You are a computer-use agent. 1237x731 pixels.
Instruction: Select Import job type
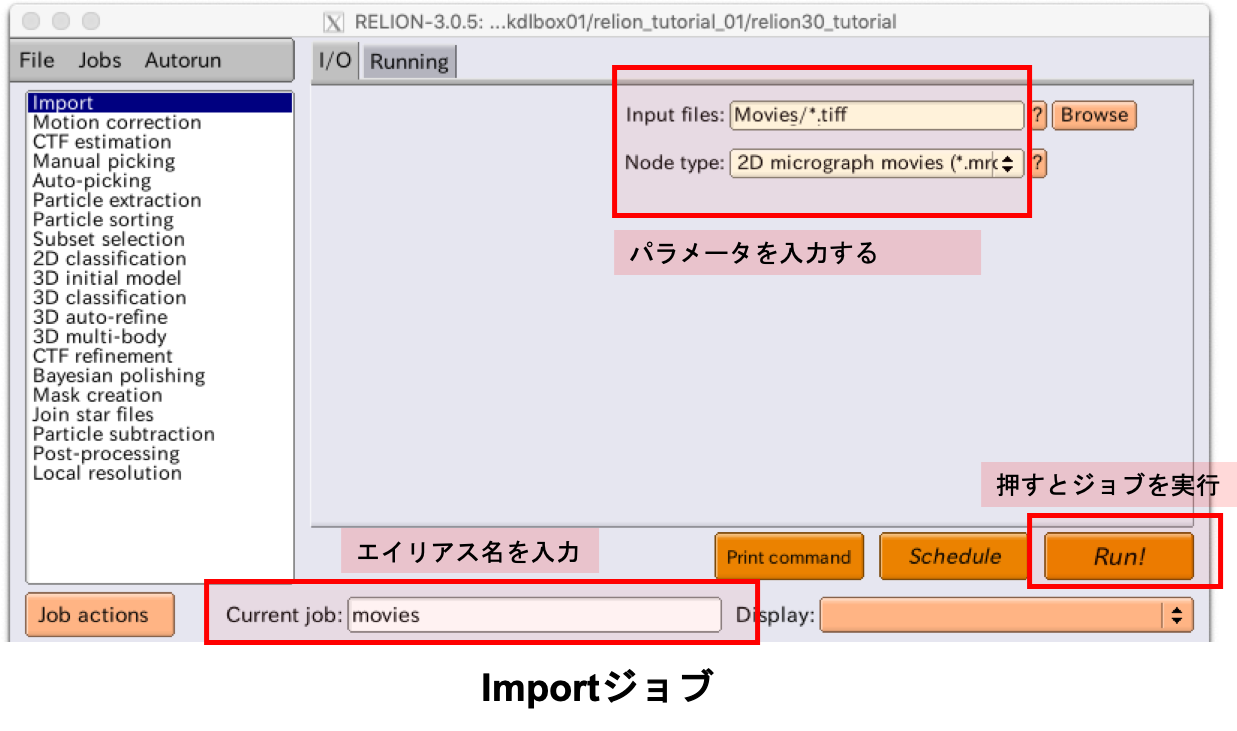pos(161,103)
